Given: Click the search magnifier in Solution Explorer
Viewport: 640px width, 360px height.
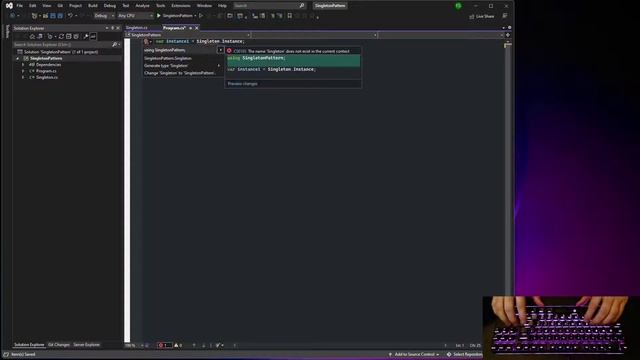Looking at the screenshot, I should pyautogui.click(x=115, y=44).
